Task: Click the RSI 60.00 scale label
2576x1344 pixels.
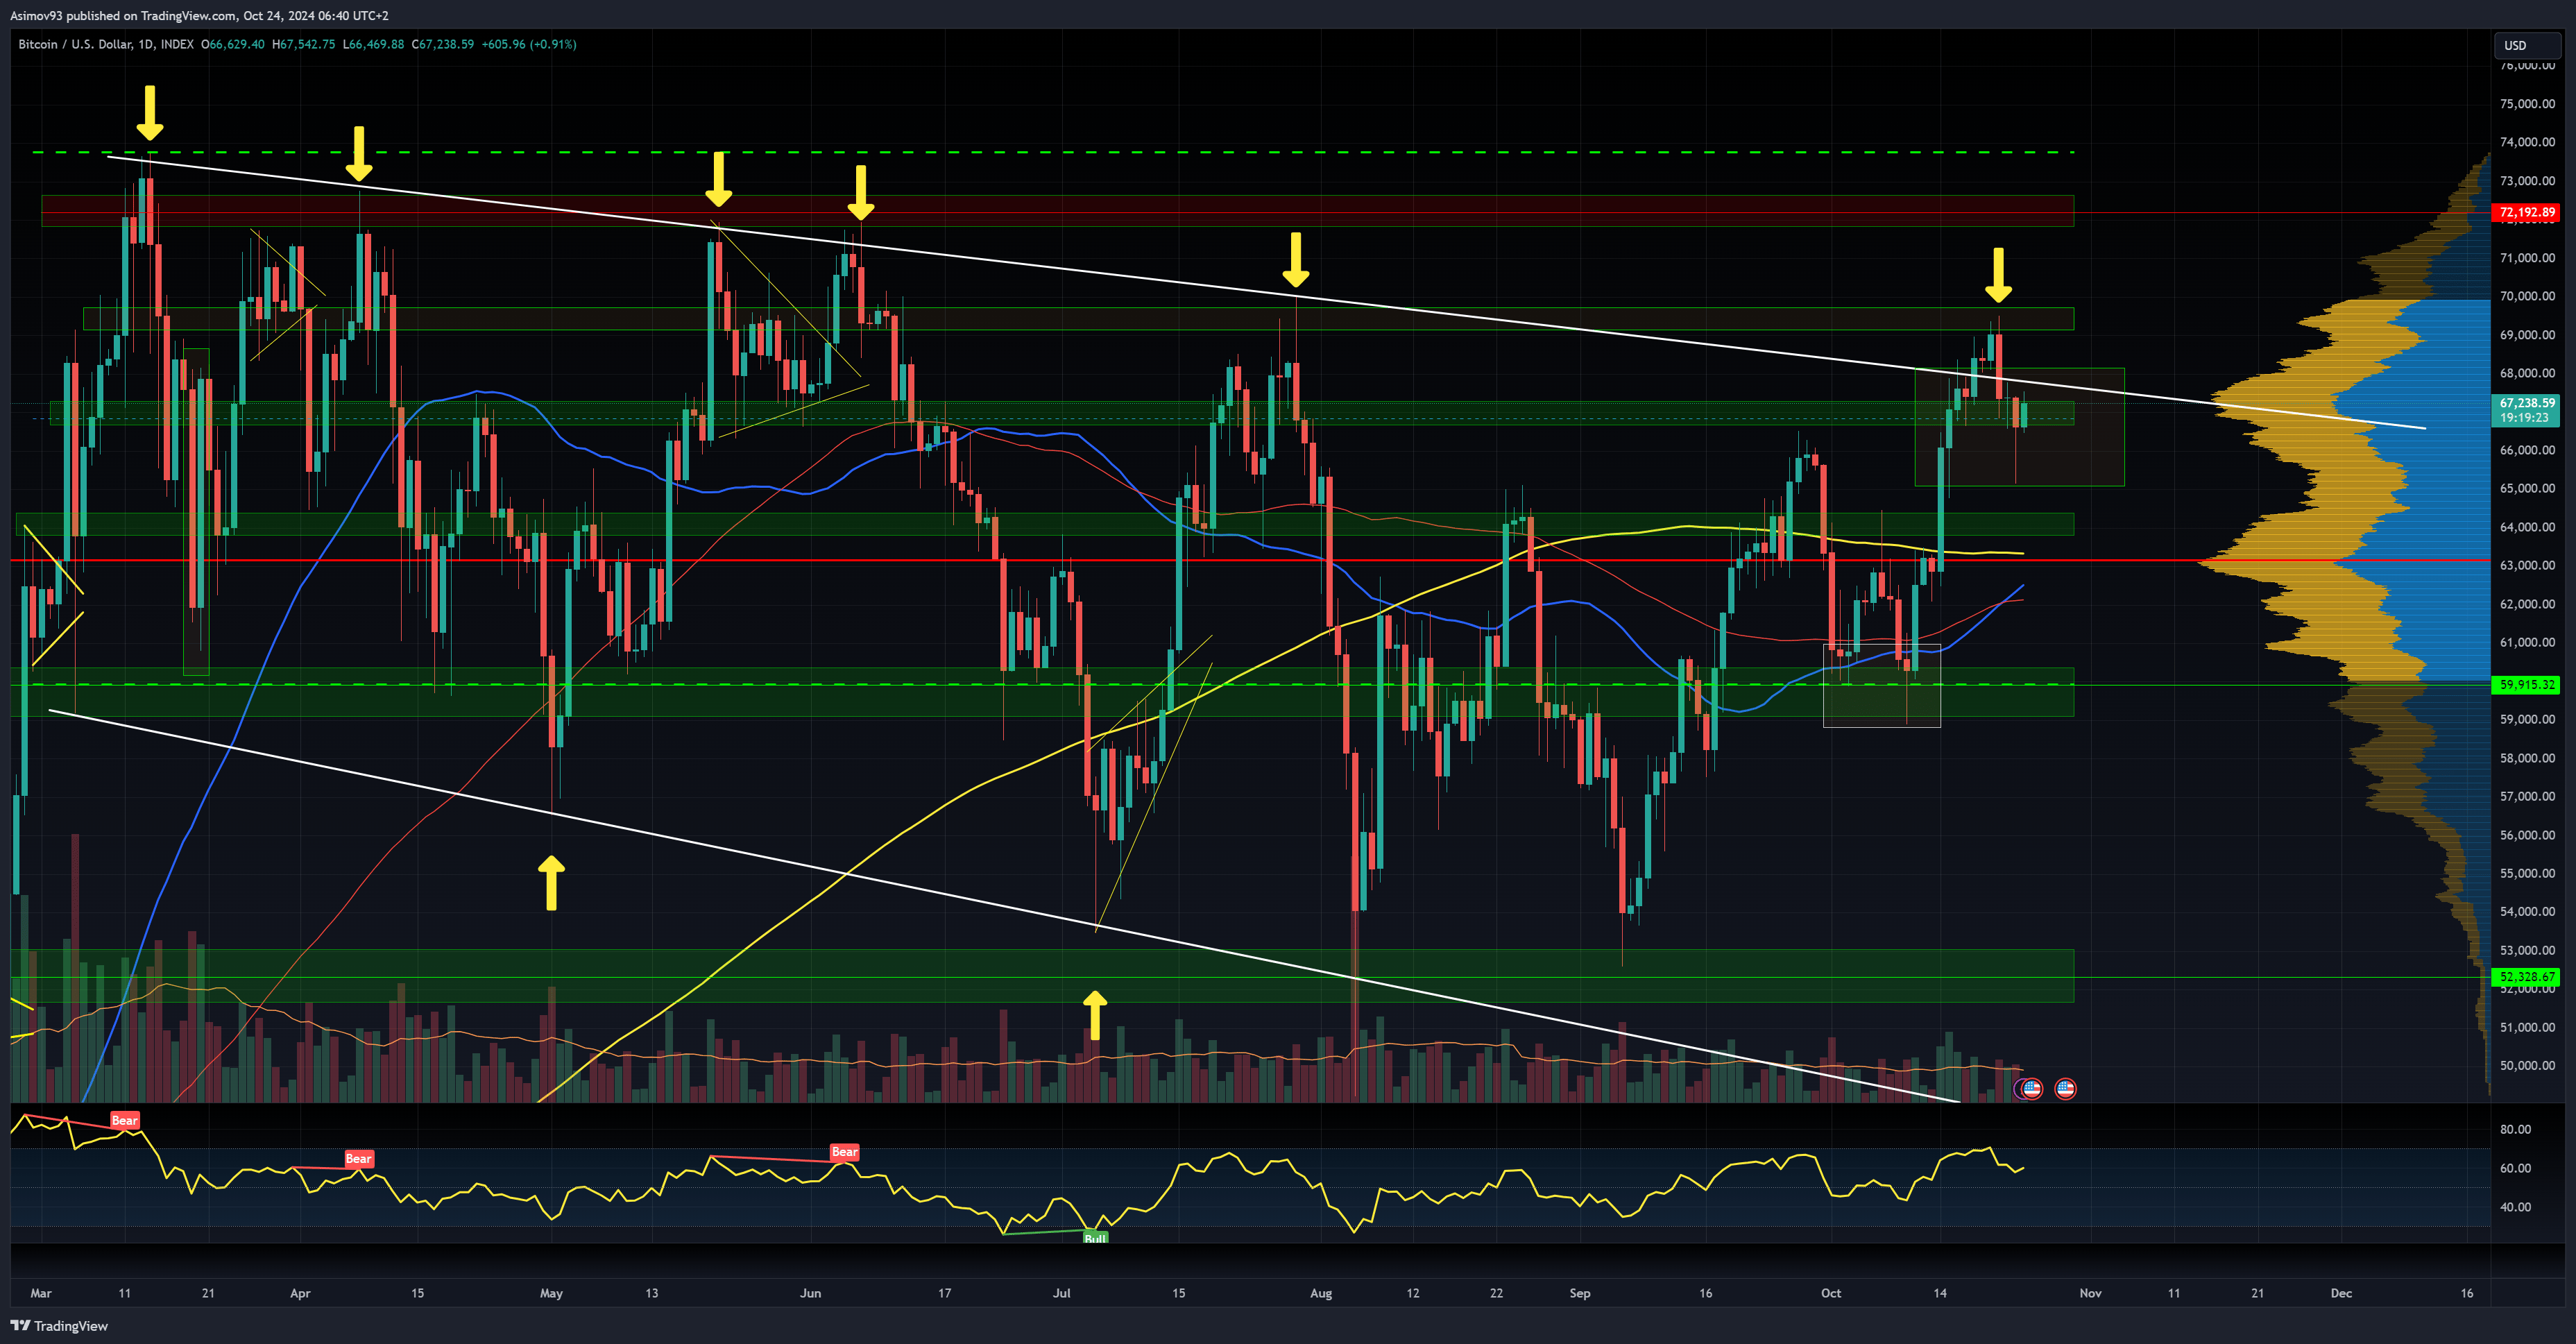Action: [x=2515, y=1168]
